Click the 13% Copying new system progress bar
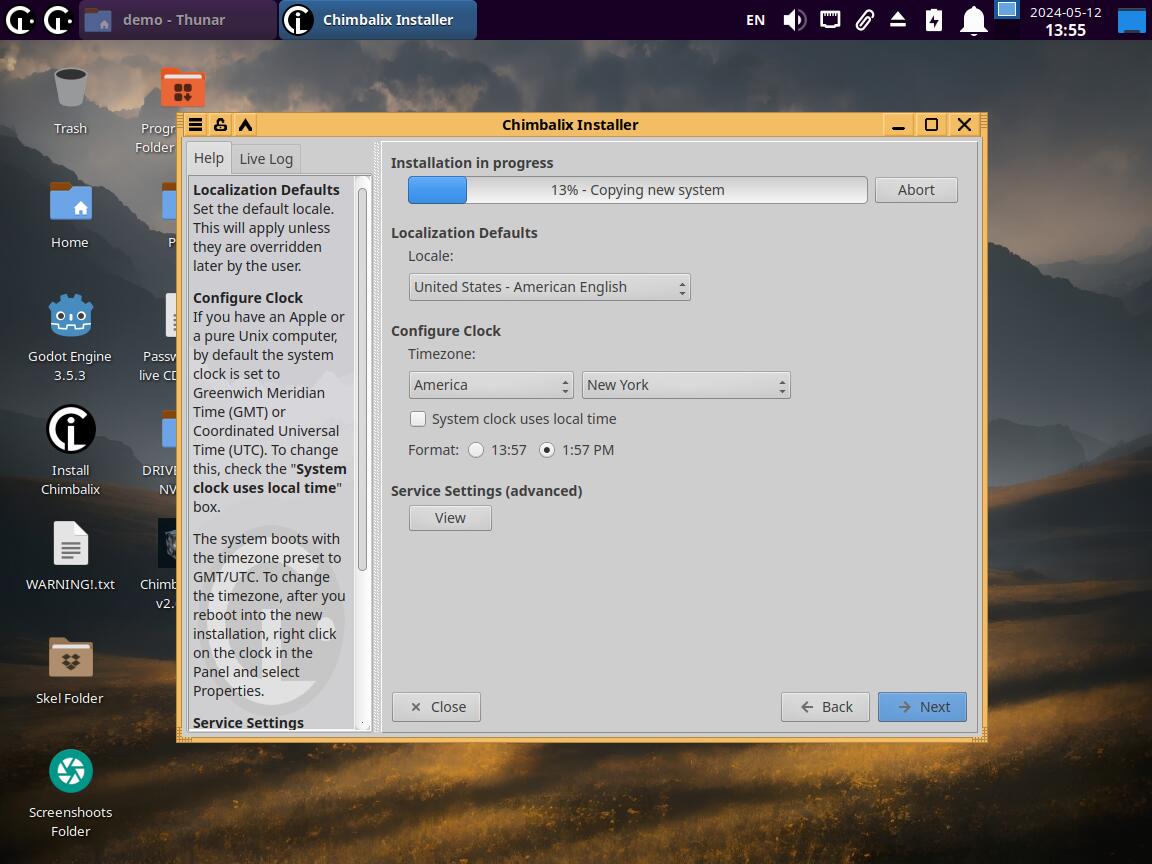Viewport: 1152px width, 864px height. coord(638,190)
